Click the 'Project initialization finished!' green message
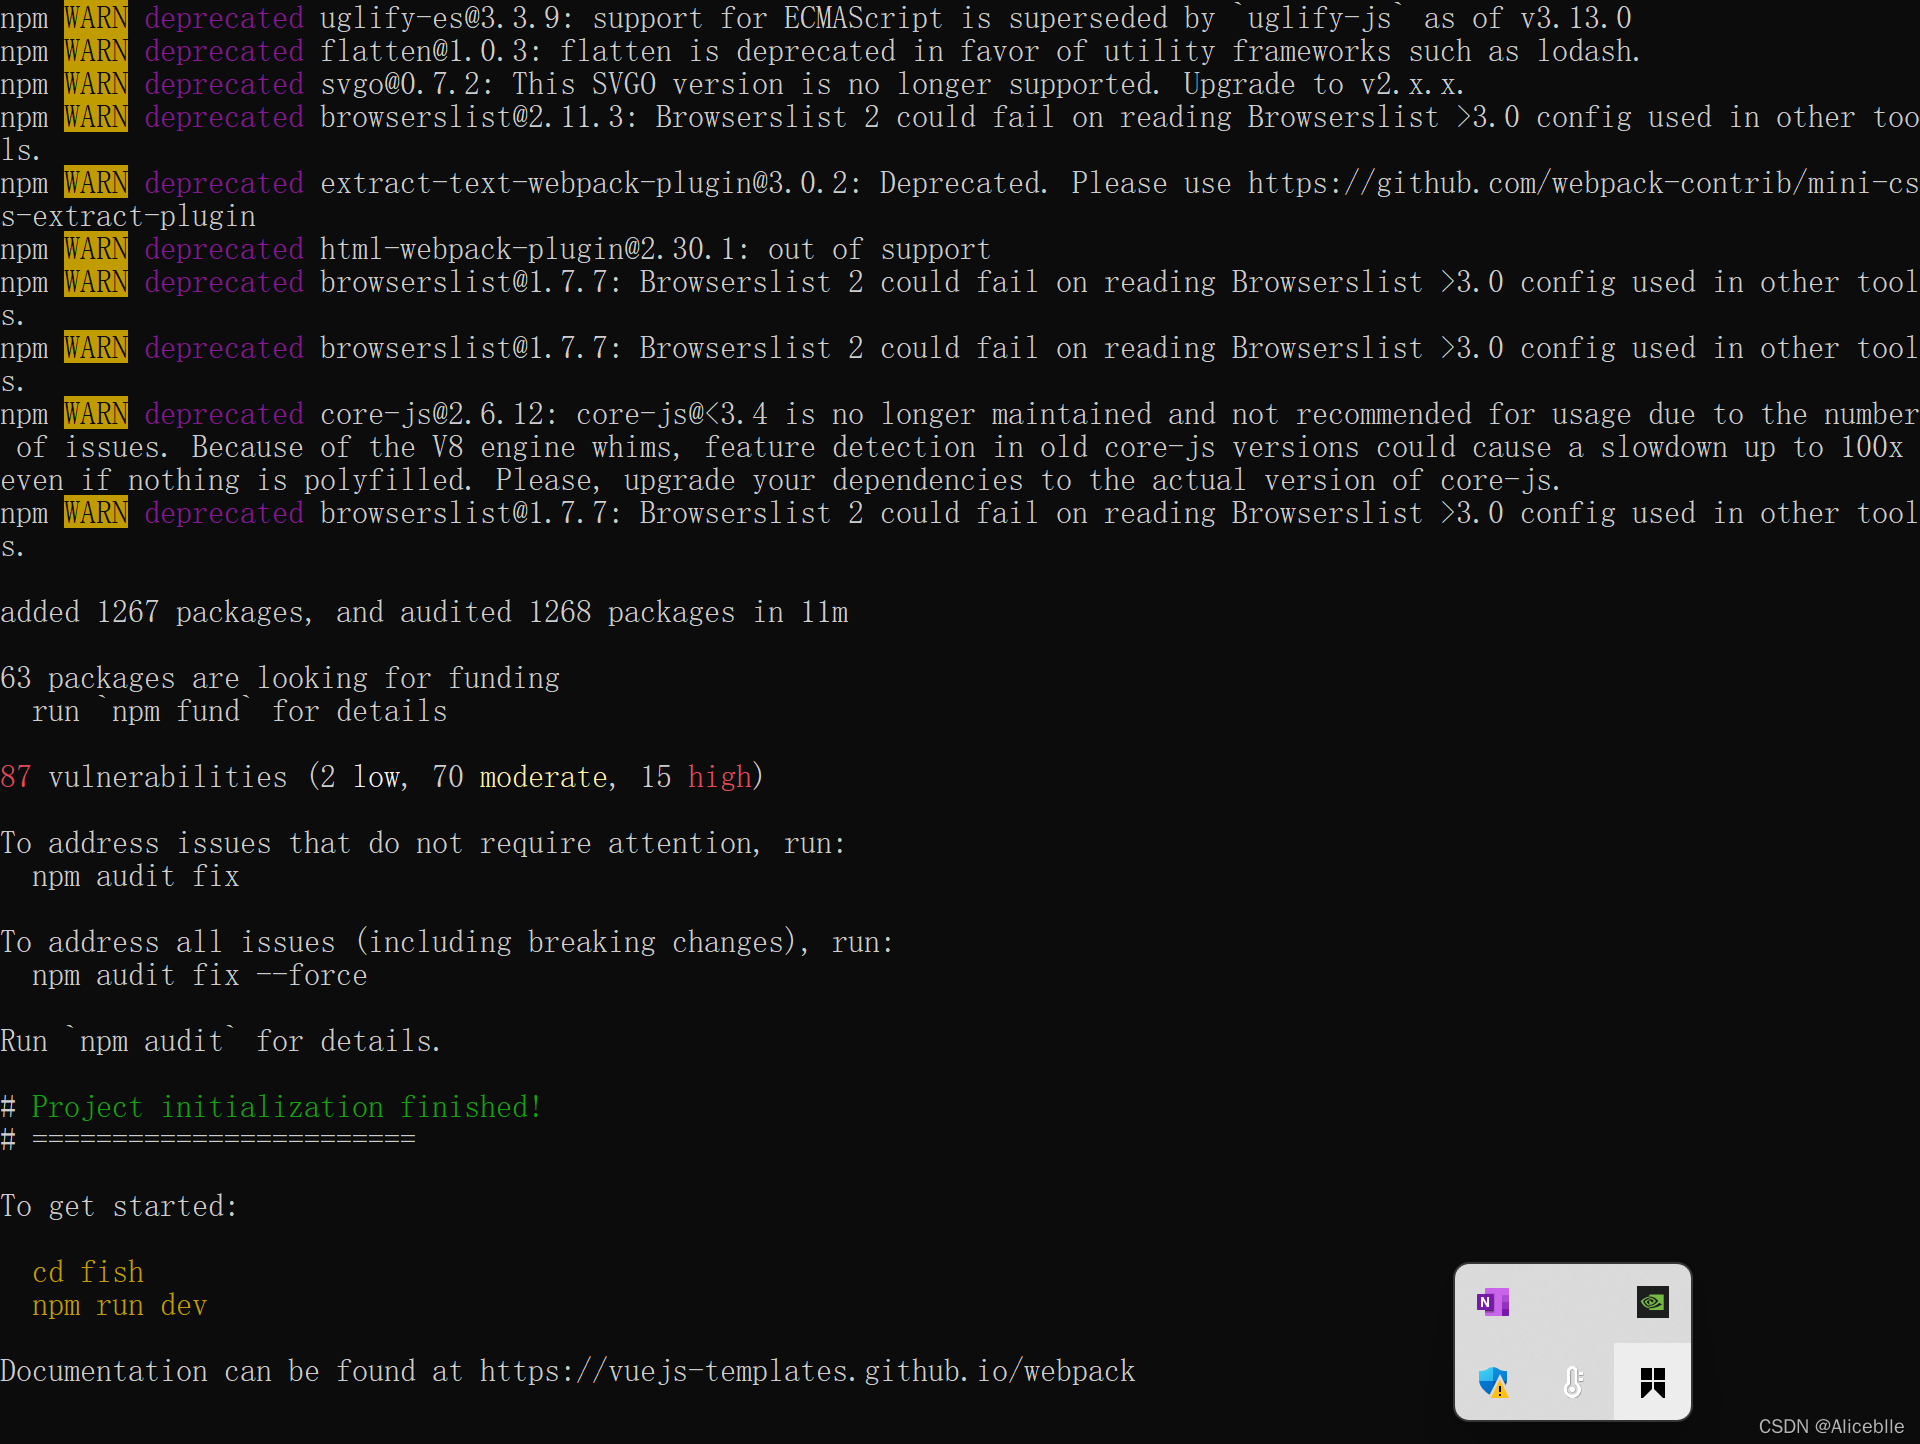The height and width of the screenshot is (1444, 1920). (286, 1107)
